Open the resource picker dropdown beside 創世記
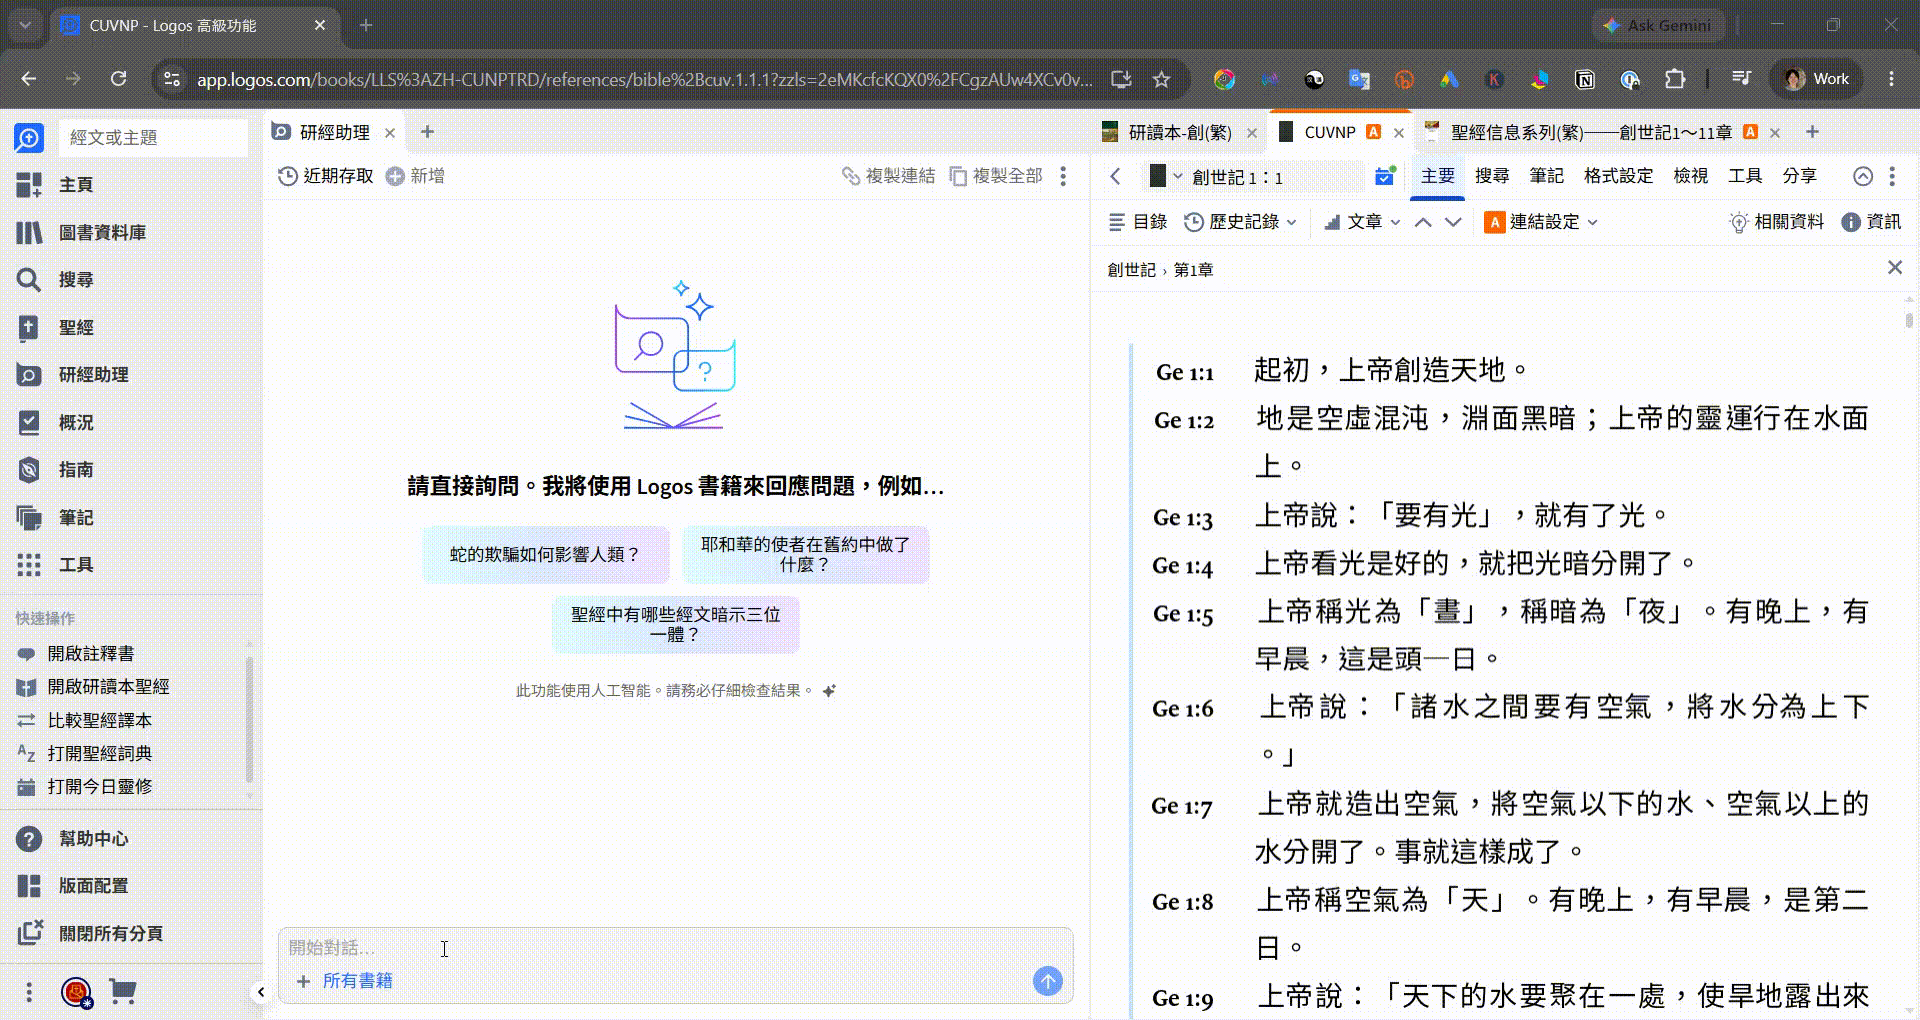Screen dimensions: 1920x1020 1166,177
